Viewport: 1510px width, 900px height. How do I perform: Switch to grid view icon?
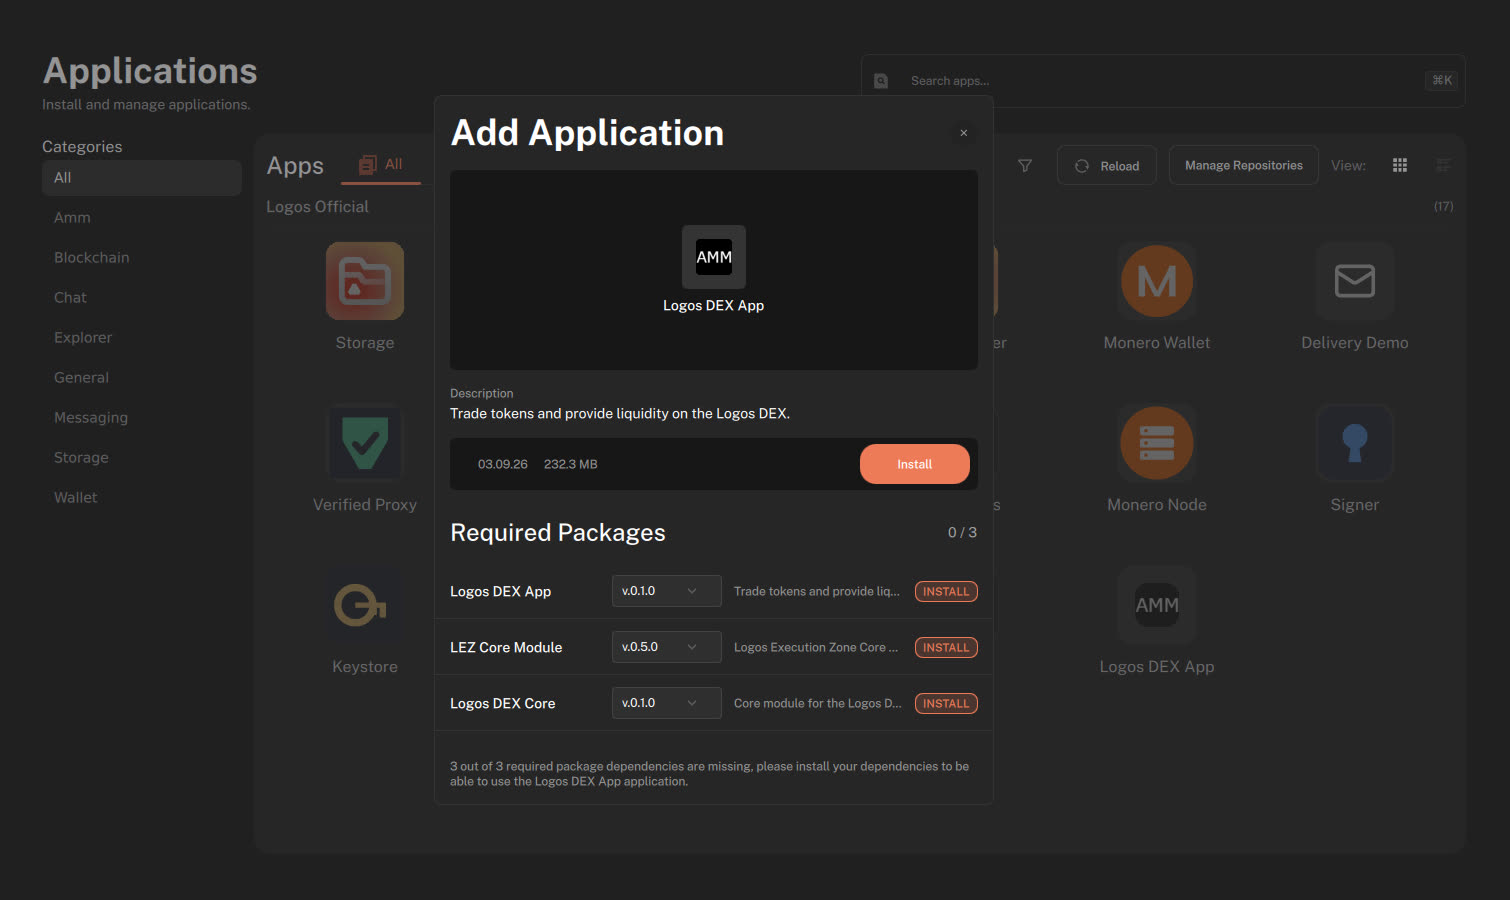click(1400, 166)
